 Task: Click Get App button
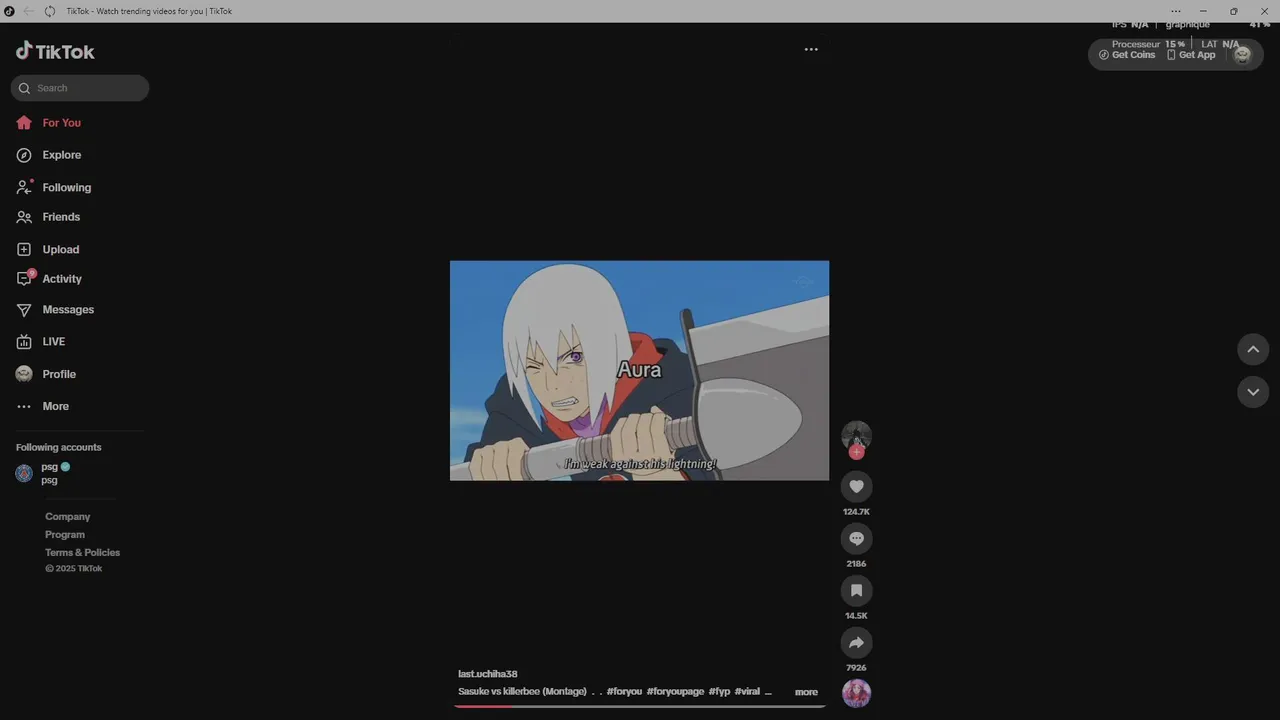(1191, 55)
